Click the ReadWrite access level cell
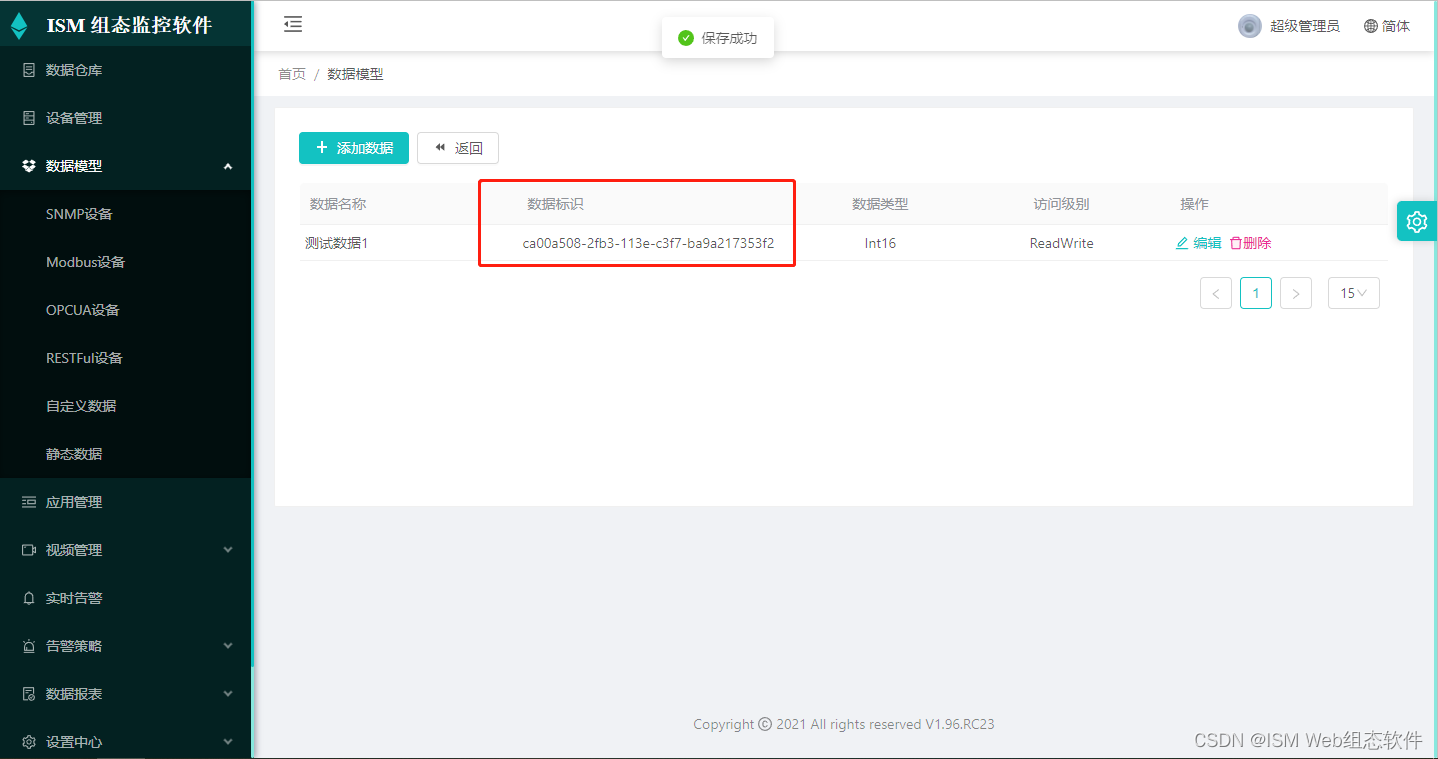The image size is (1438, 759). click(x=1062, y=243)
